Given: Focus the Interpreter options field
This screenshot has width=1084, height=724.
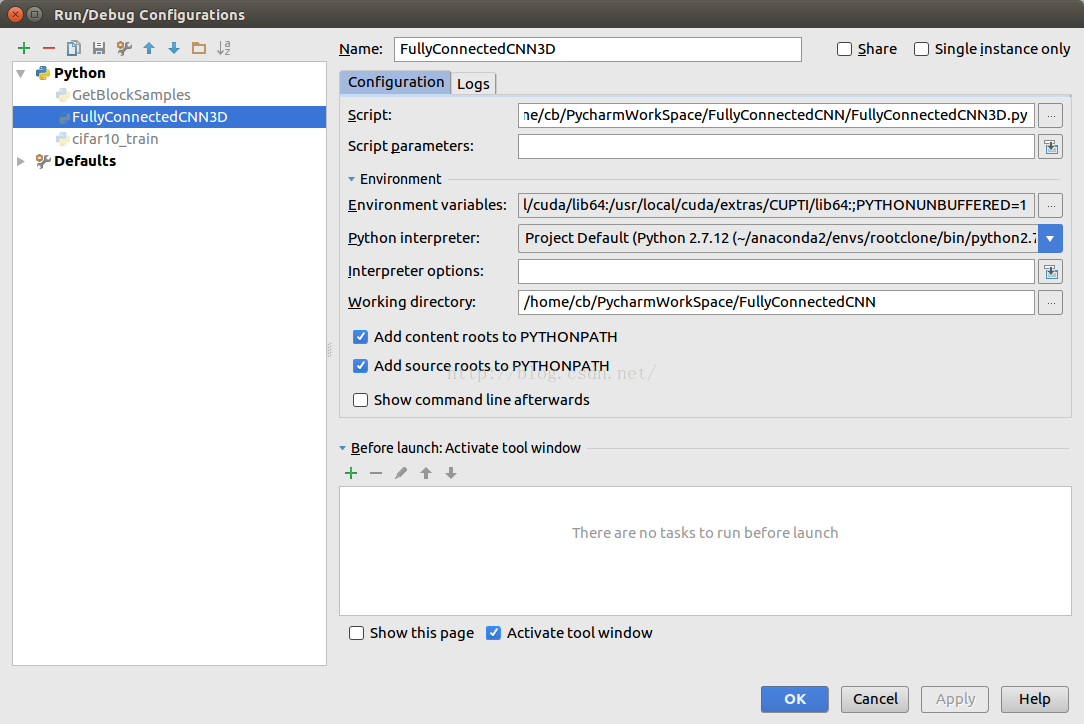Looking at the screenshot, I should (x=776, y=272).
